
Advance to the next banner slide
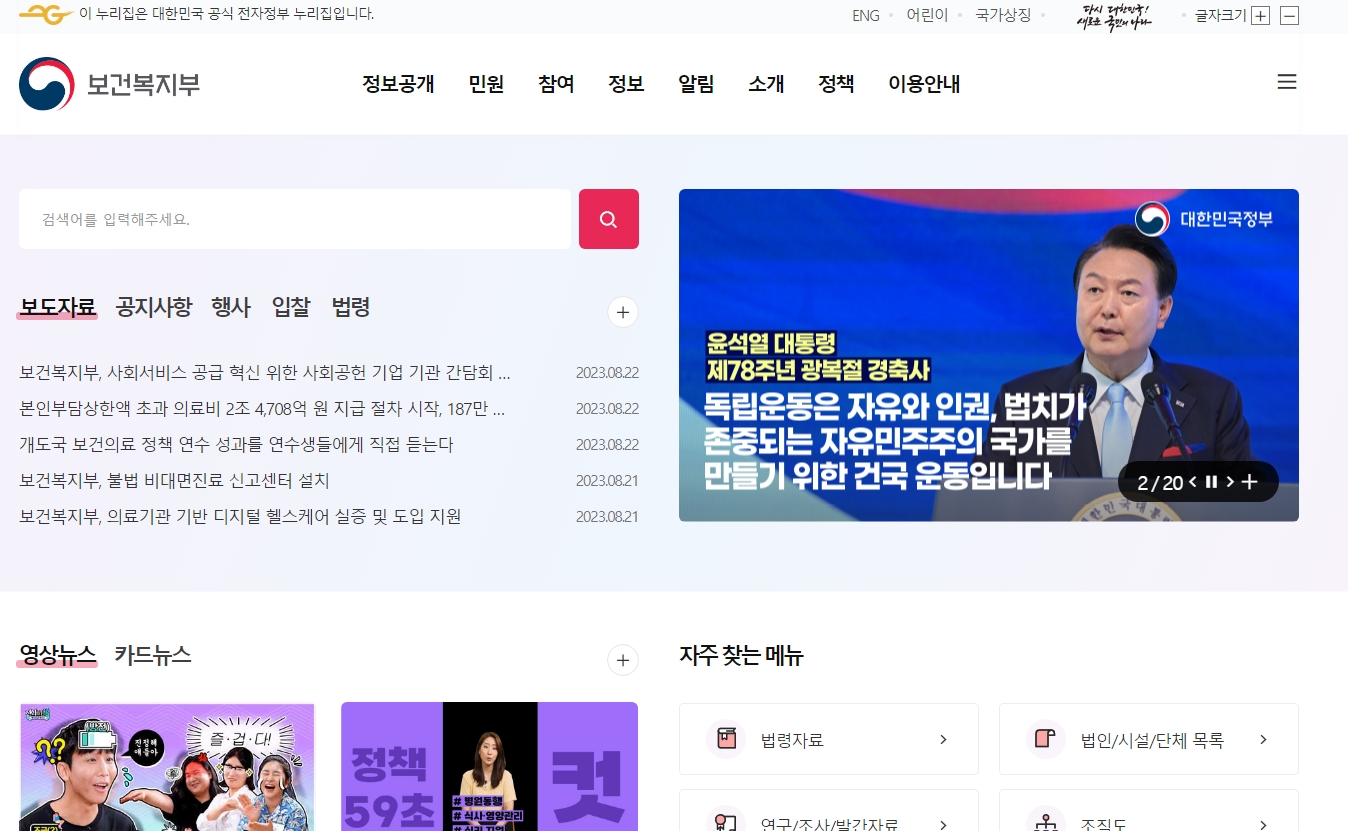(x=1229, y=481)
